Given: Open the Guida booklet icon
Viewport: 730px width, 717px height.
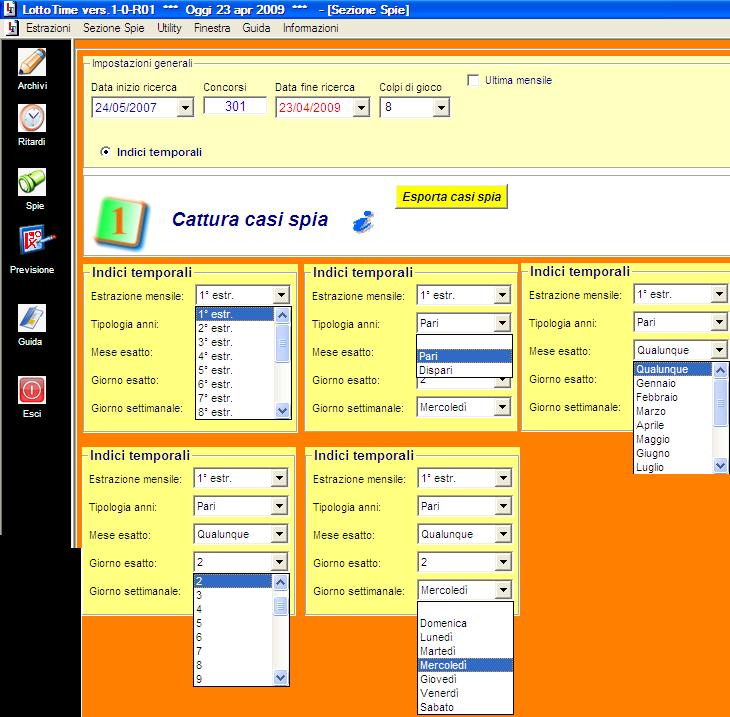Looking at the screenshot, I should click(32, 318).
